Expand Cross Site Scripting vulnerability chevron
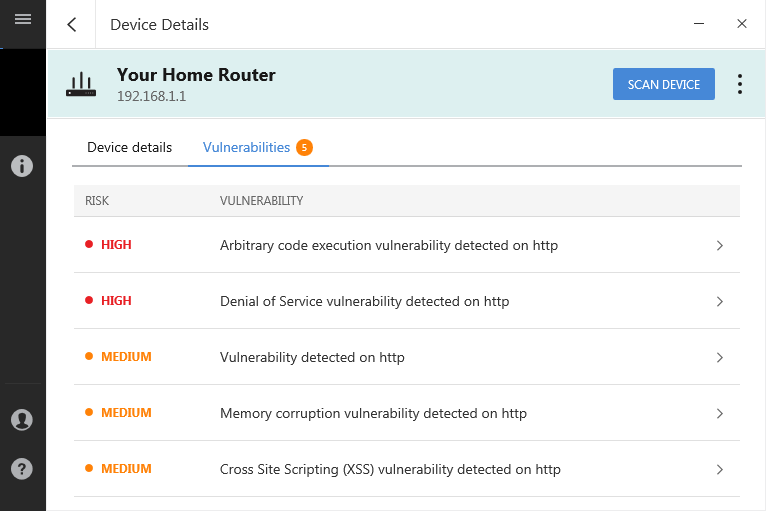 coord(720,469)
